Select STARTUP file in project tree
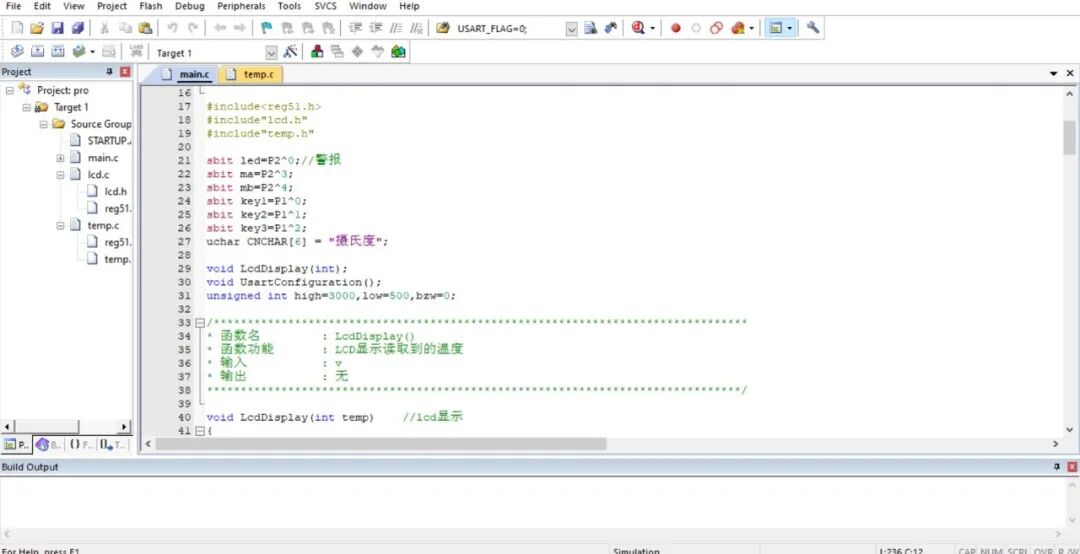This screenshot has height=554, width=1080. [x=100, y=141]
